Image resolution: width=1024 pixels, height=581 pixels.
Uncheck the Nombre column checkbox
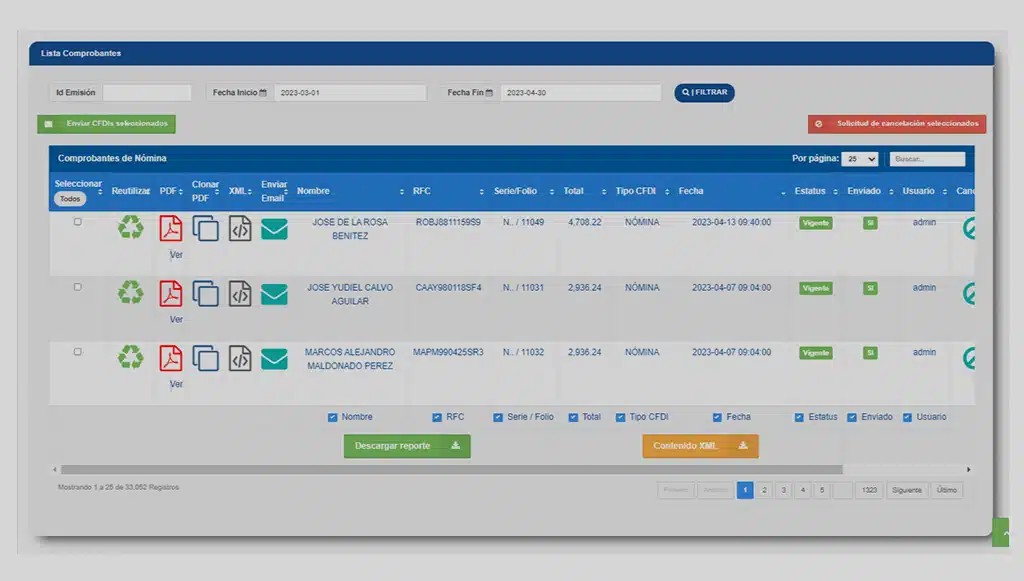pyautogui.click(x=333, y=417)
